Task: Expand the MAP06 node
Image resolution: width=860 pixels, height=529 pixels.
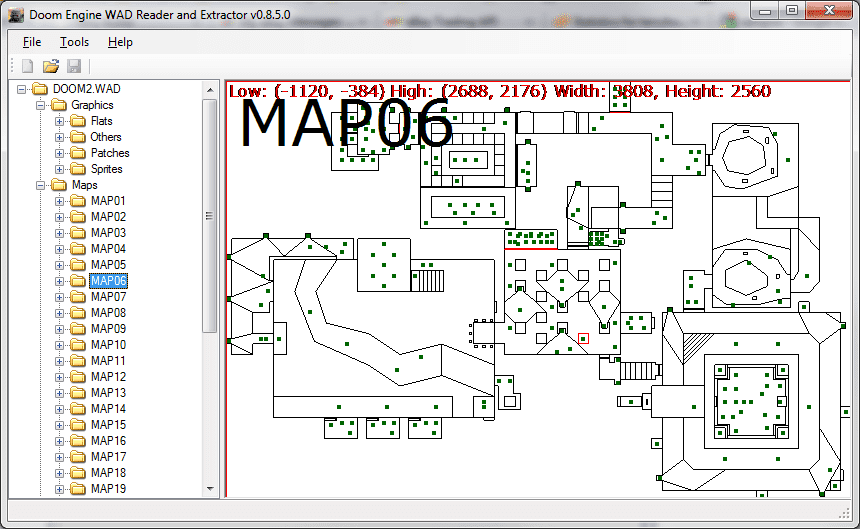Action: point(59,281)
